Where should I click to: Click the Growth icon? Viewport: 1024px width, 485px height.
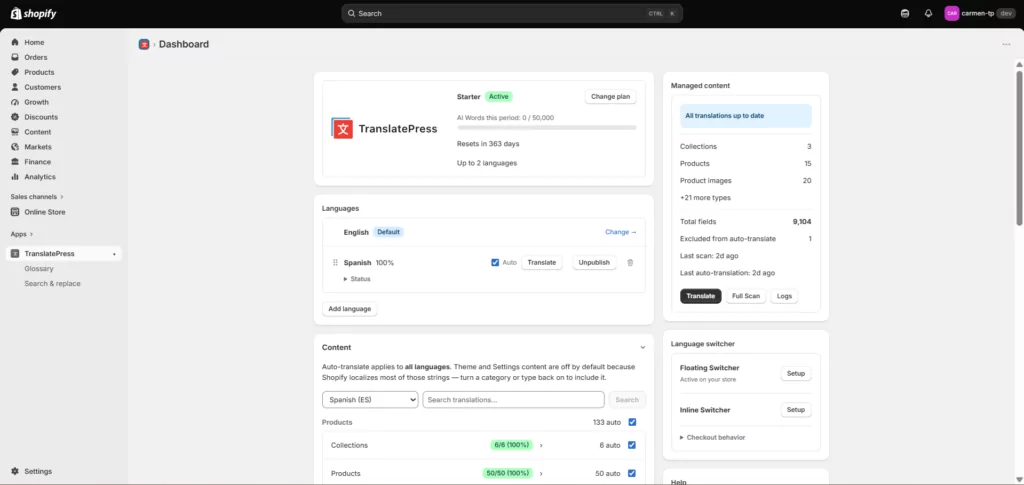[x=15, y=102]
